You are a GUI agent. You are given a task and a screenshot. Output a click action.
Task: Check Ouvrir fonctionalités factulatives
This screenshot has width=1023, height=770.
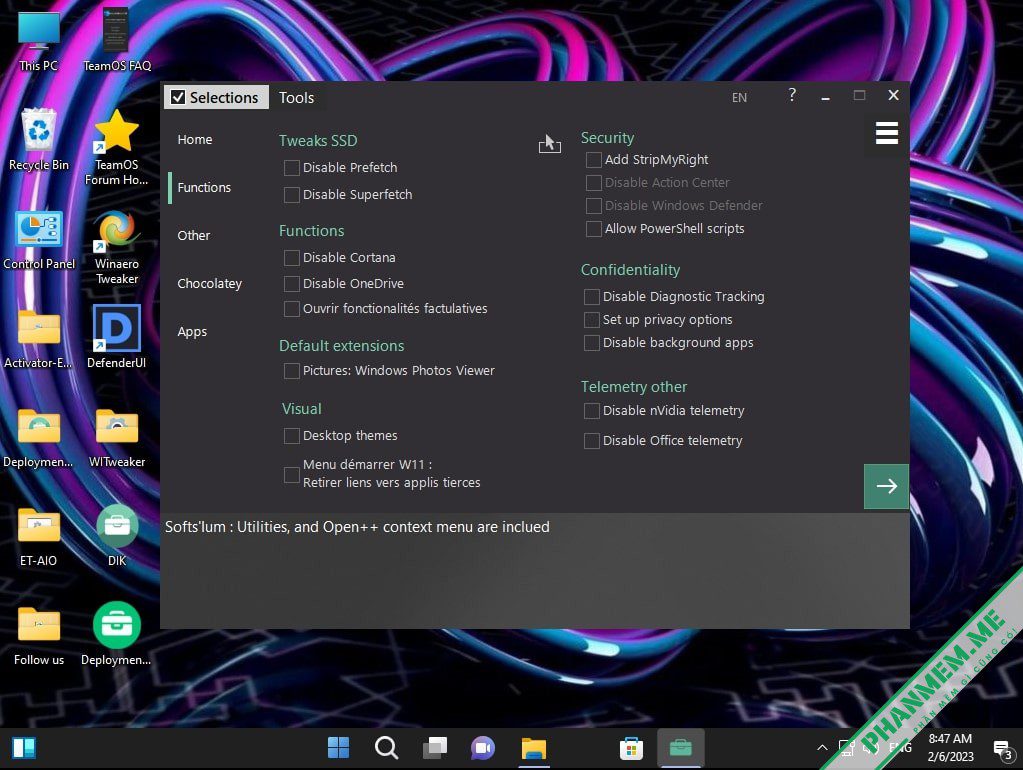[292, 309]
